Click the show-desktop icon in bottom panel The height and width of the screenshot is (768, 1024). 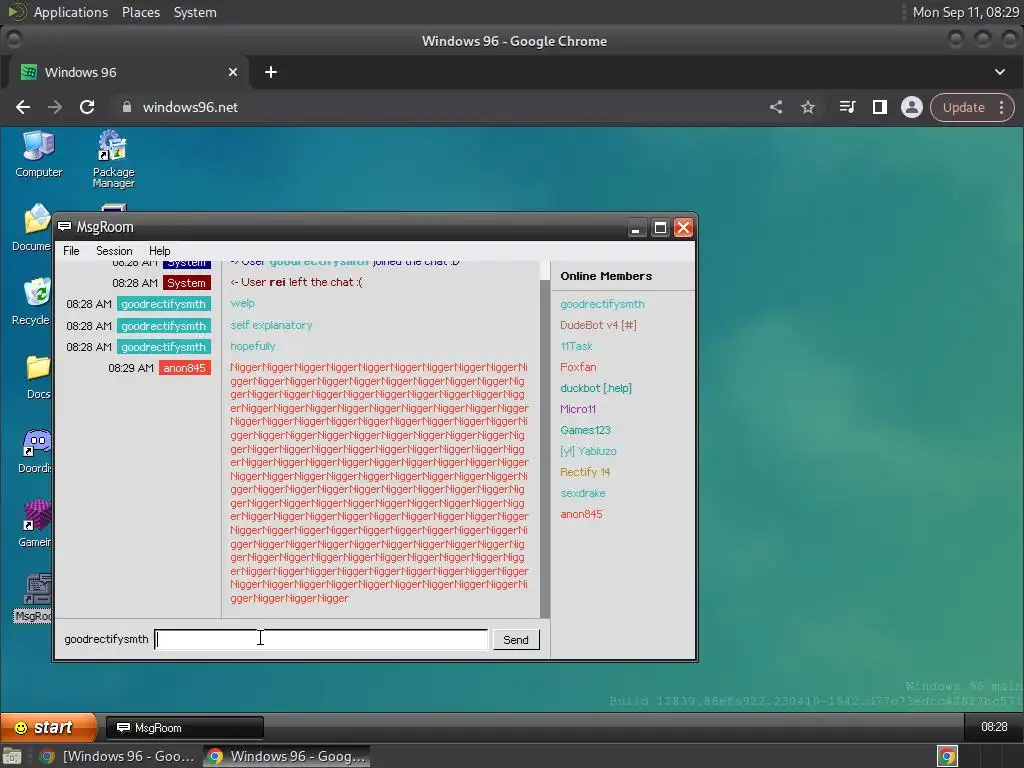point(12,756)
